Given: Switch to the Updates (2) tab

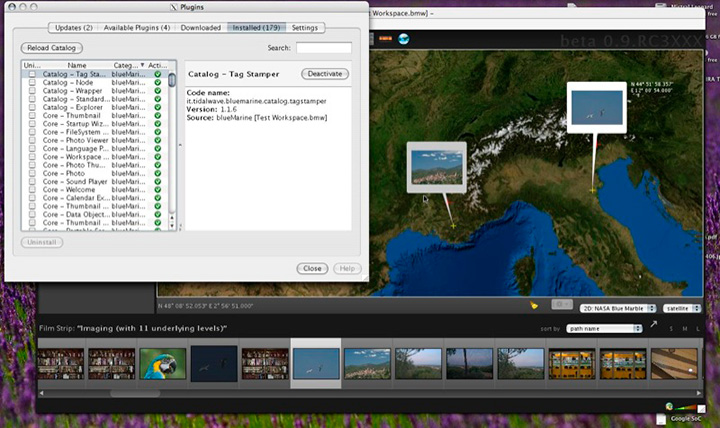Looking at the screenshot, I should pos(73,28).
